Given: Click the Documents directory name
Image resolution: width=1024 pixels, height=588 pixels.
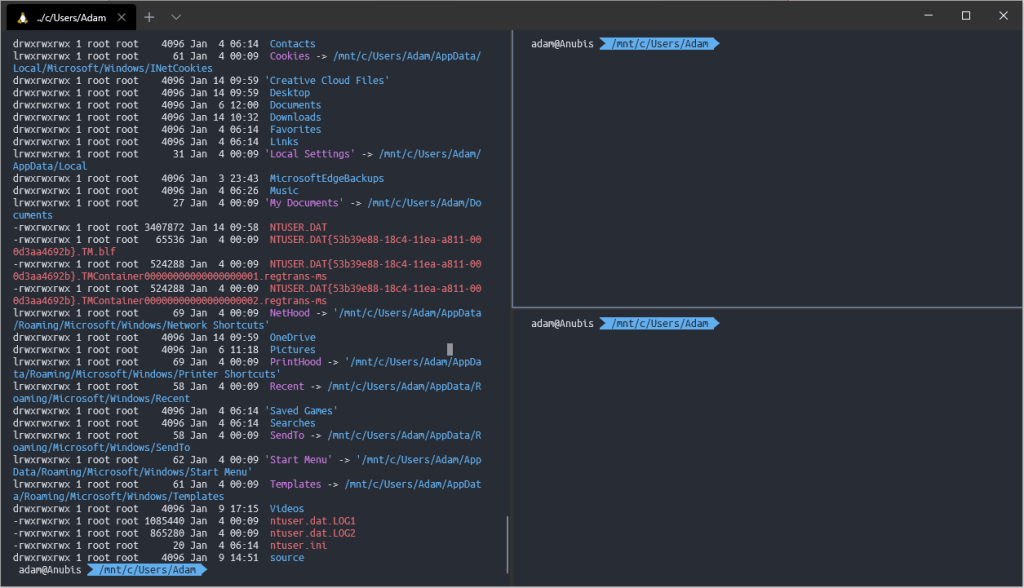Looking at the screenshot, I should [295, 105].
